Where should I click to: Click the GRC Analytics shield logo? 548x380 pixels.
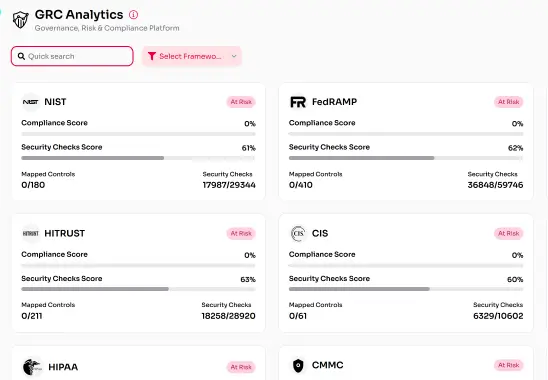pyautogui.click(x=20, y=20)
